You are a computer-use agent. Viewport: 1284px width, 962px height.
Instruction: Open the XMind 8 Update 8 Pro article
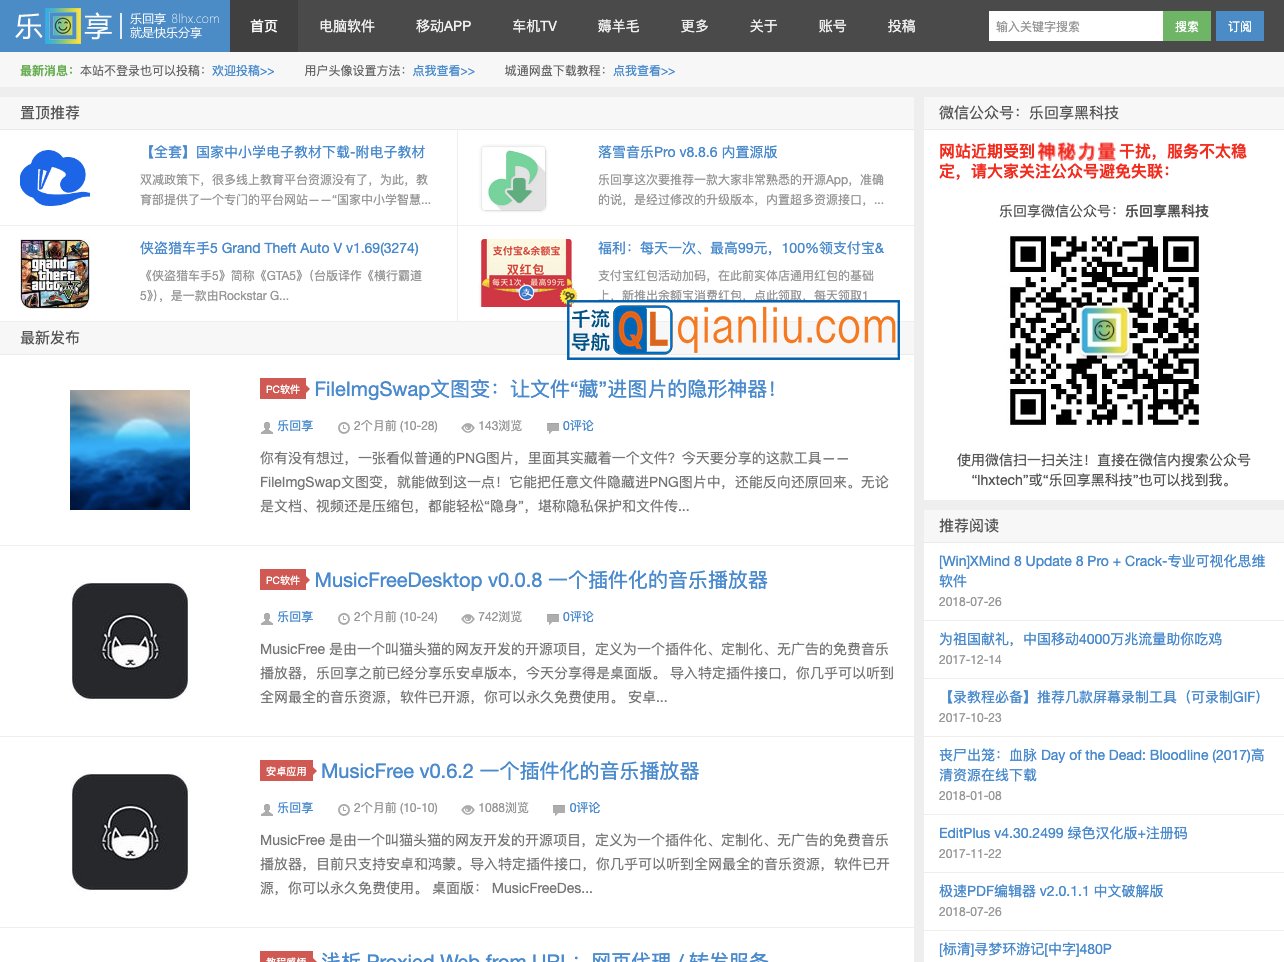point(1101,570)
